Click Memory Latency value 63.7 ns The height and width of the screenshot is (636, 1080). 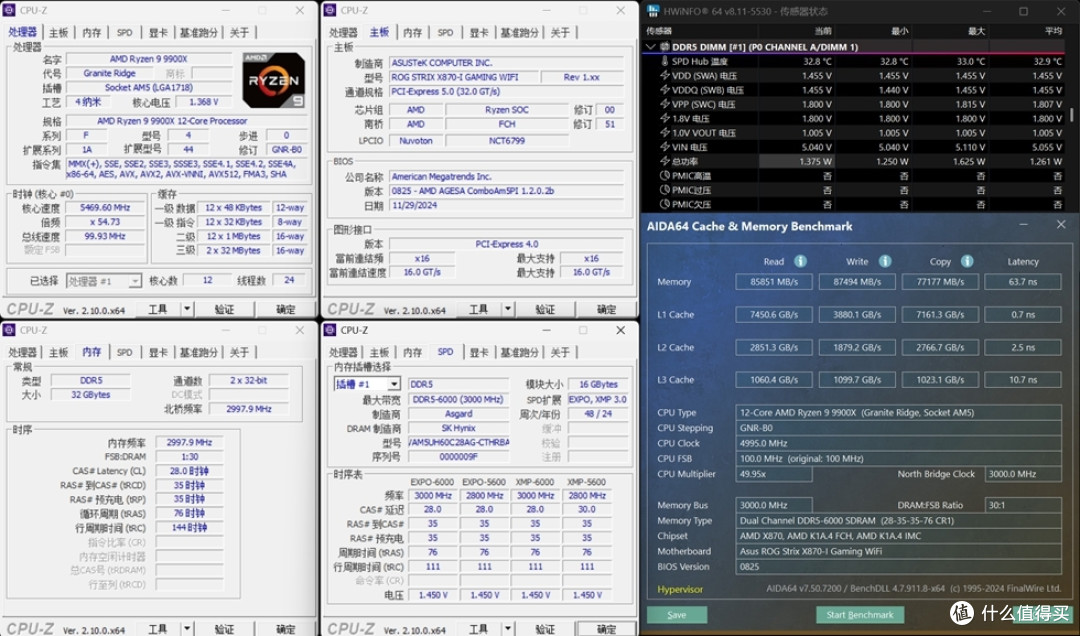pos(1023,282)
